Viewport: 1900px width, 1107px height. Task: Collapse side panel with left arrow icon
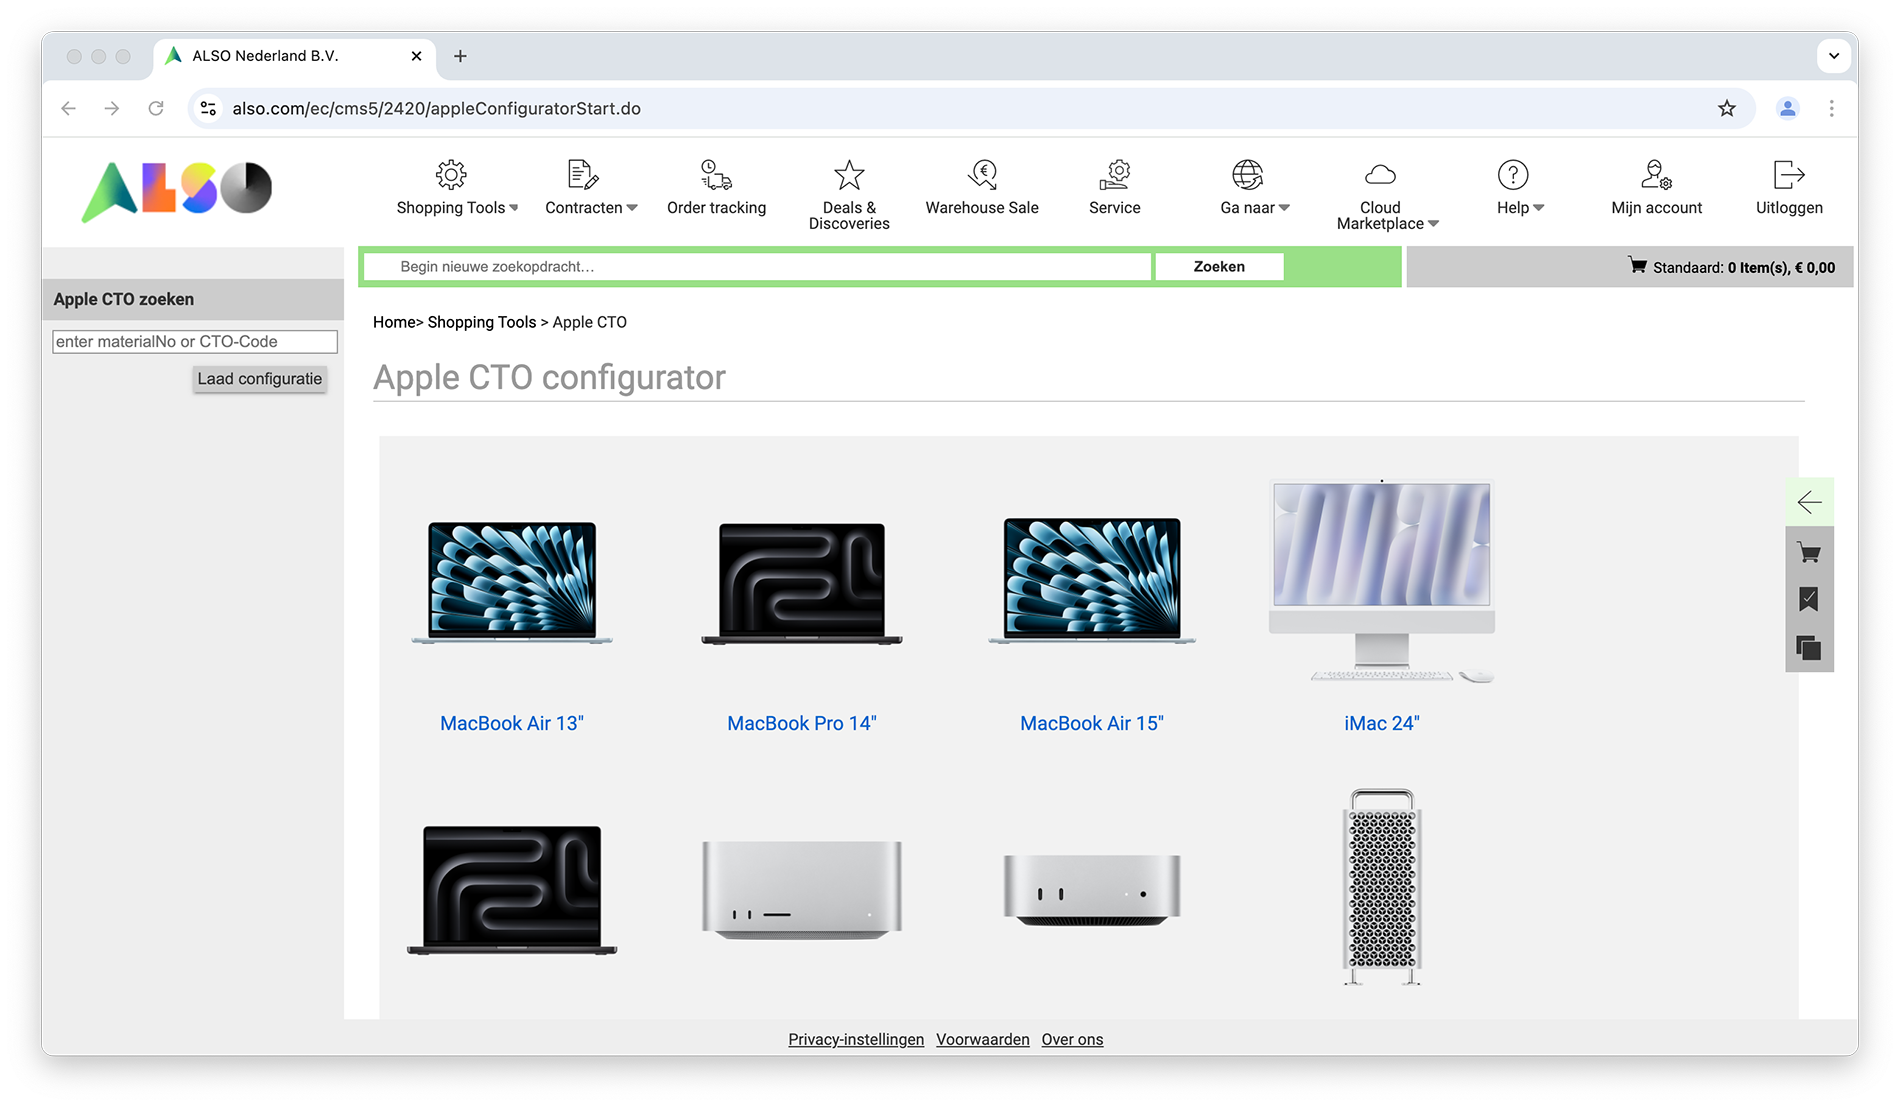[1809, 502]
